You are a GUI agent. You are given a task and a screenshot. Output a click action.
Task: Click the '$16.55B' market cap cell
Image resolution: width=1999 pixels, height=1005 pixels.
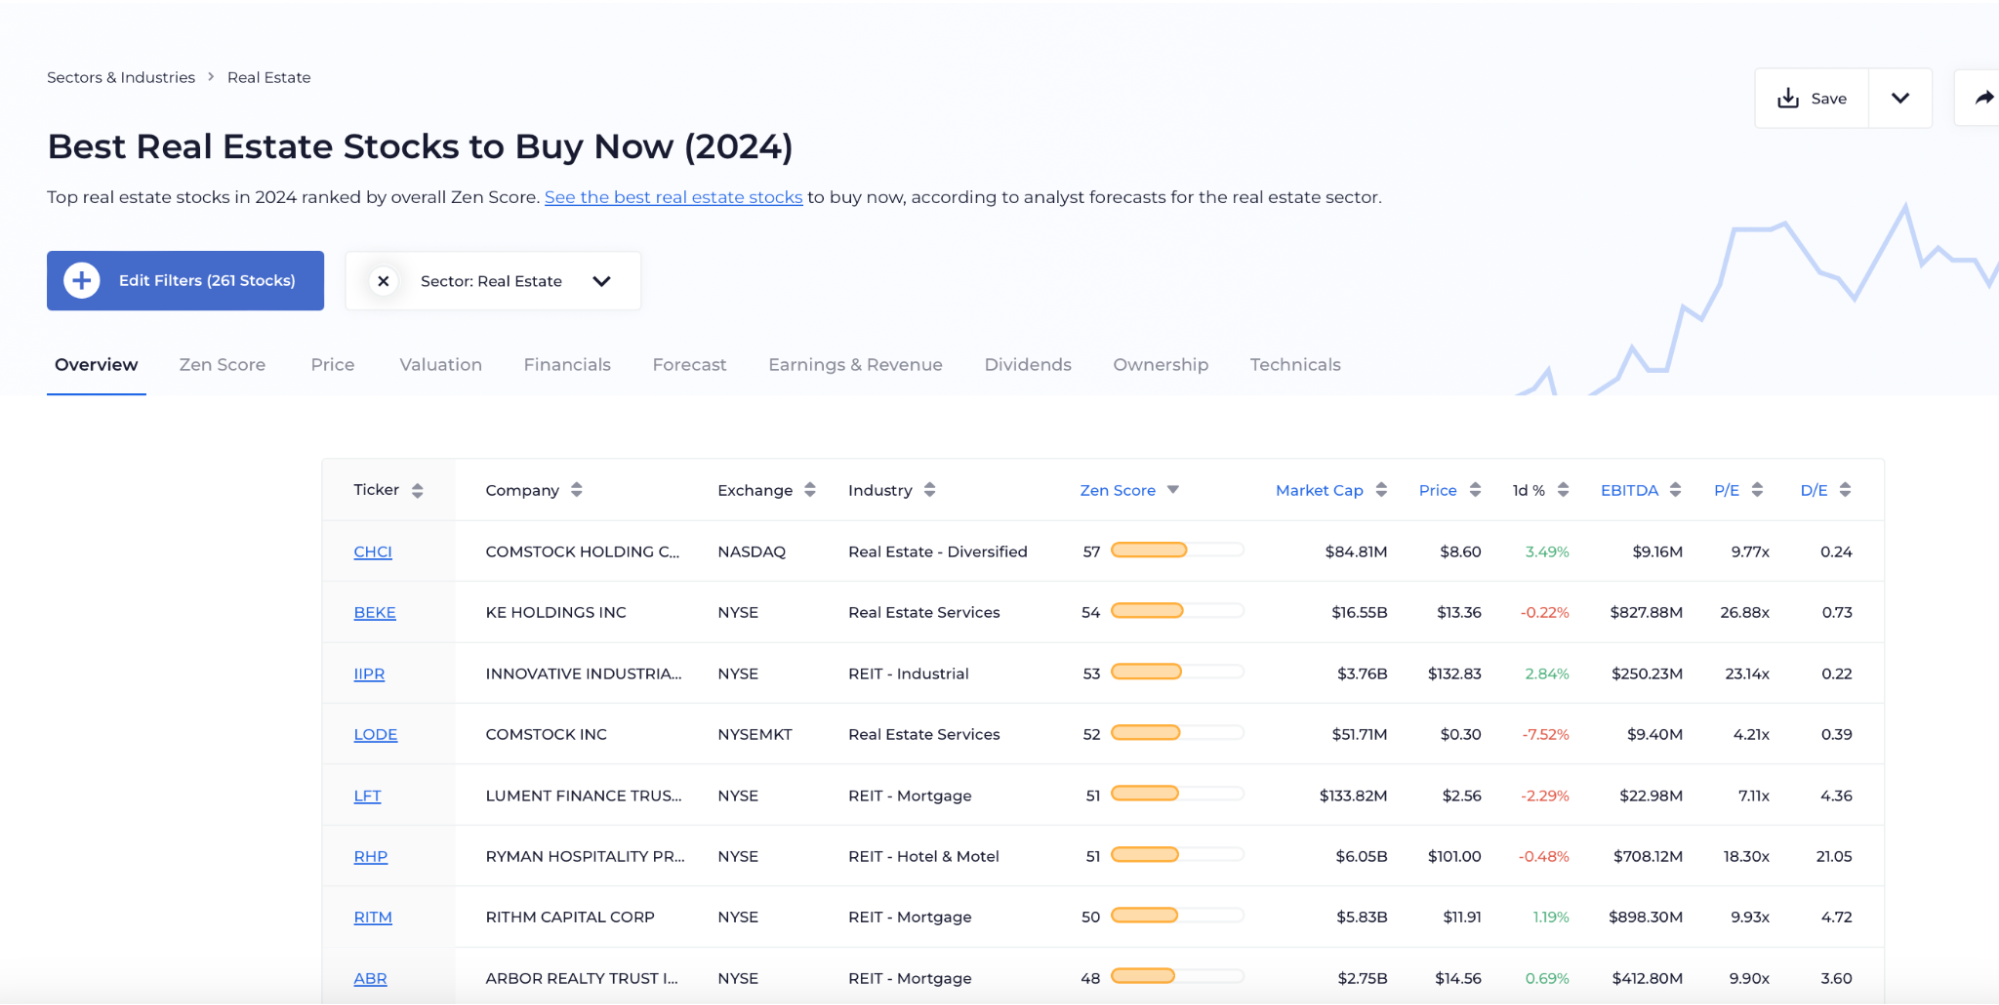(x=1359, y=613)
